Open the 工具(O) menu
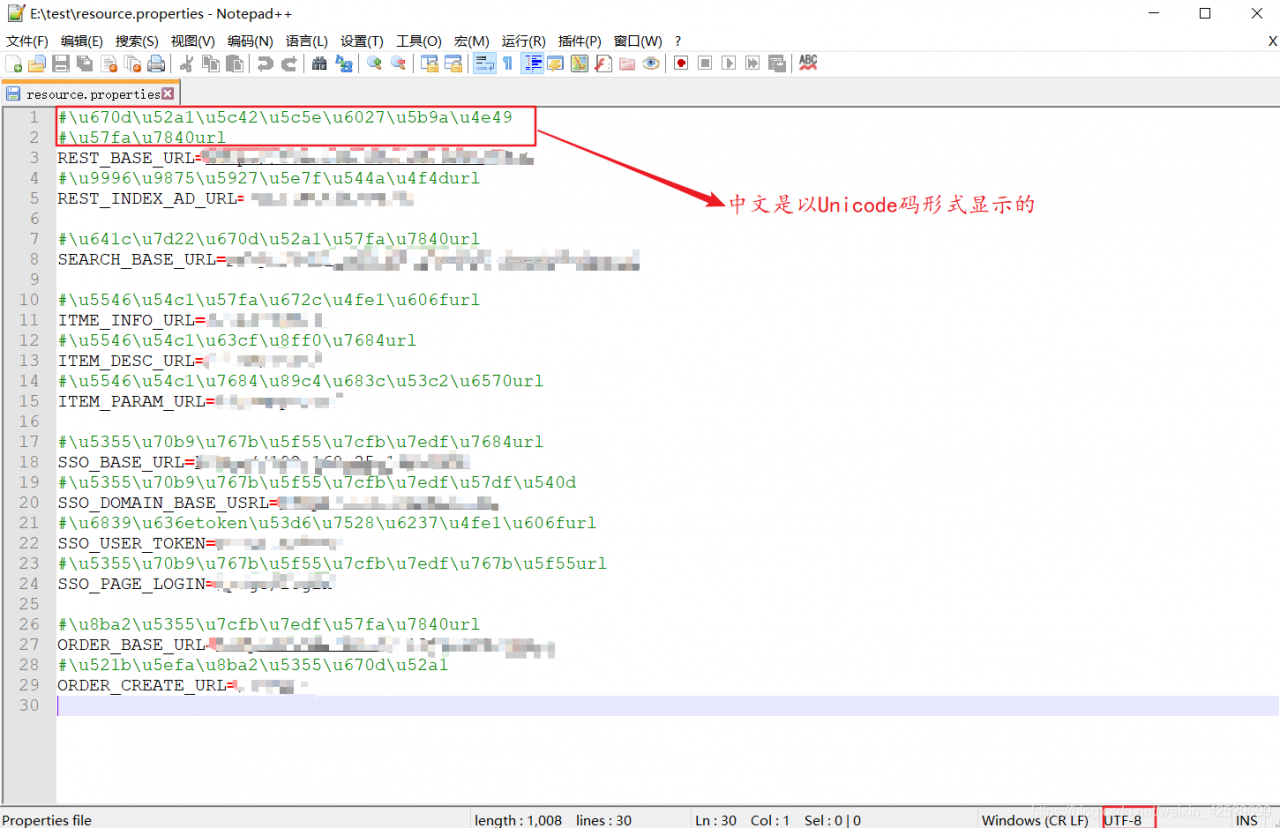1280x828 pixels. (419, 41)
